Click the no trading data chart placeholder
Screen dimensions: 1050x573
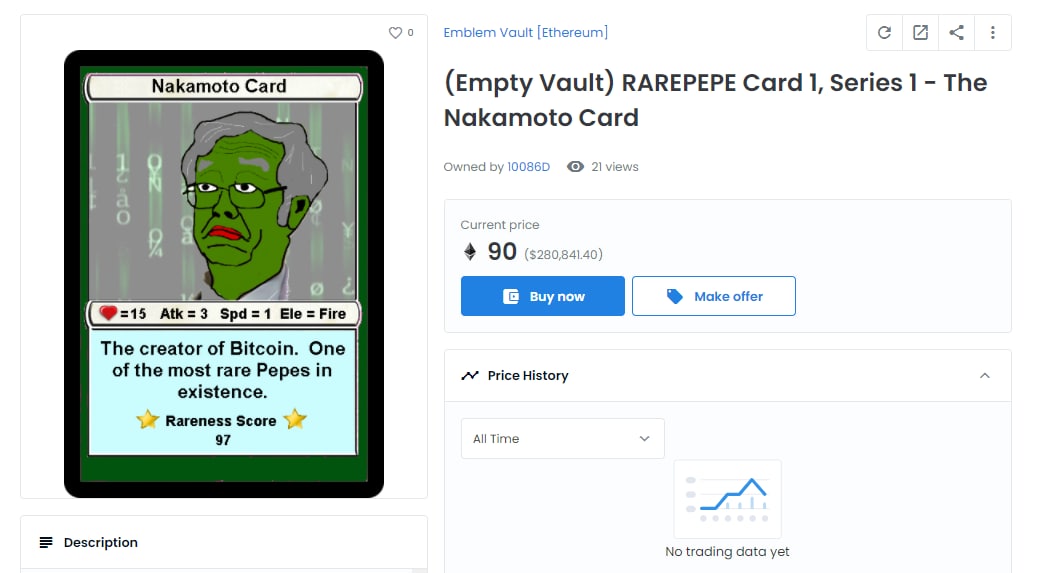point(727,499)
